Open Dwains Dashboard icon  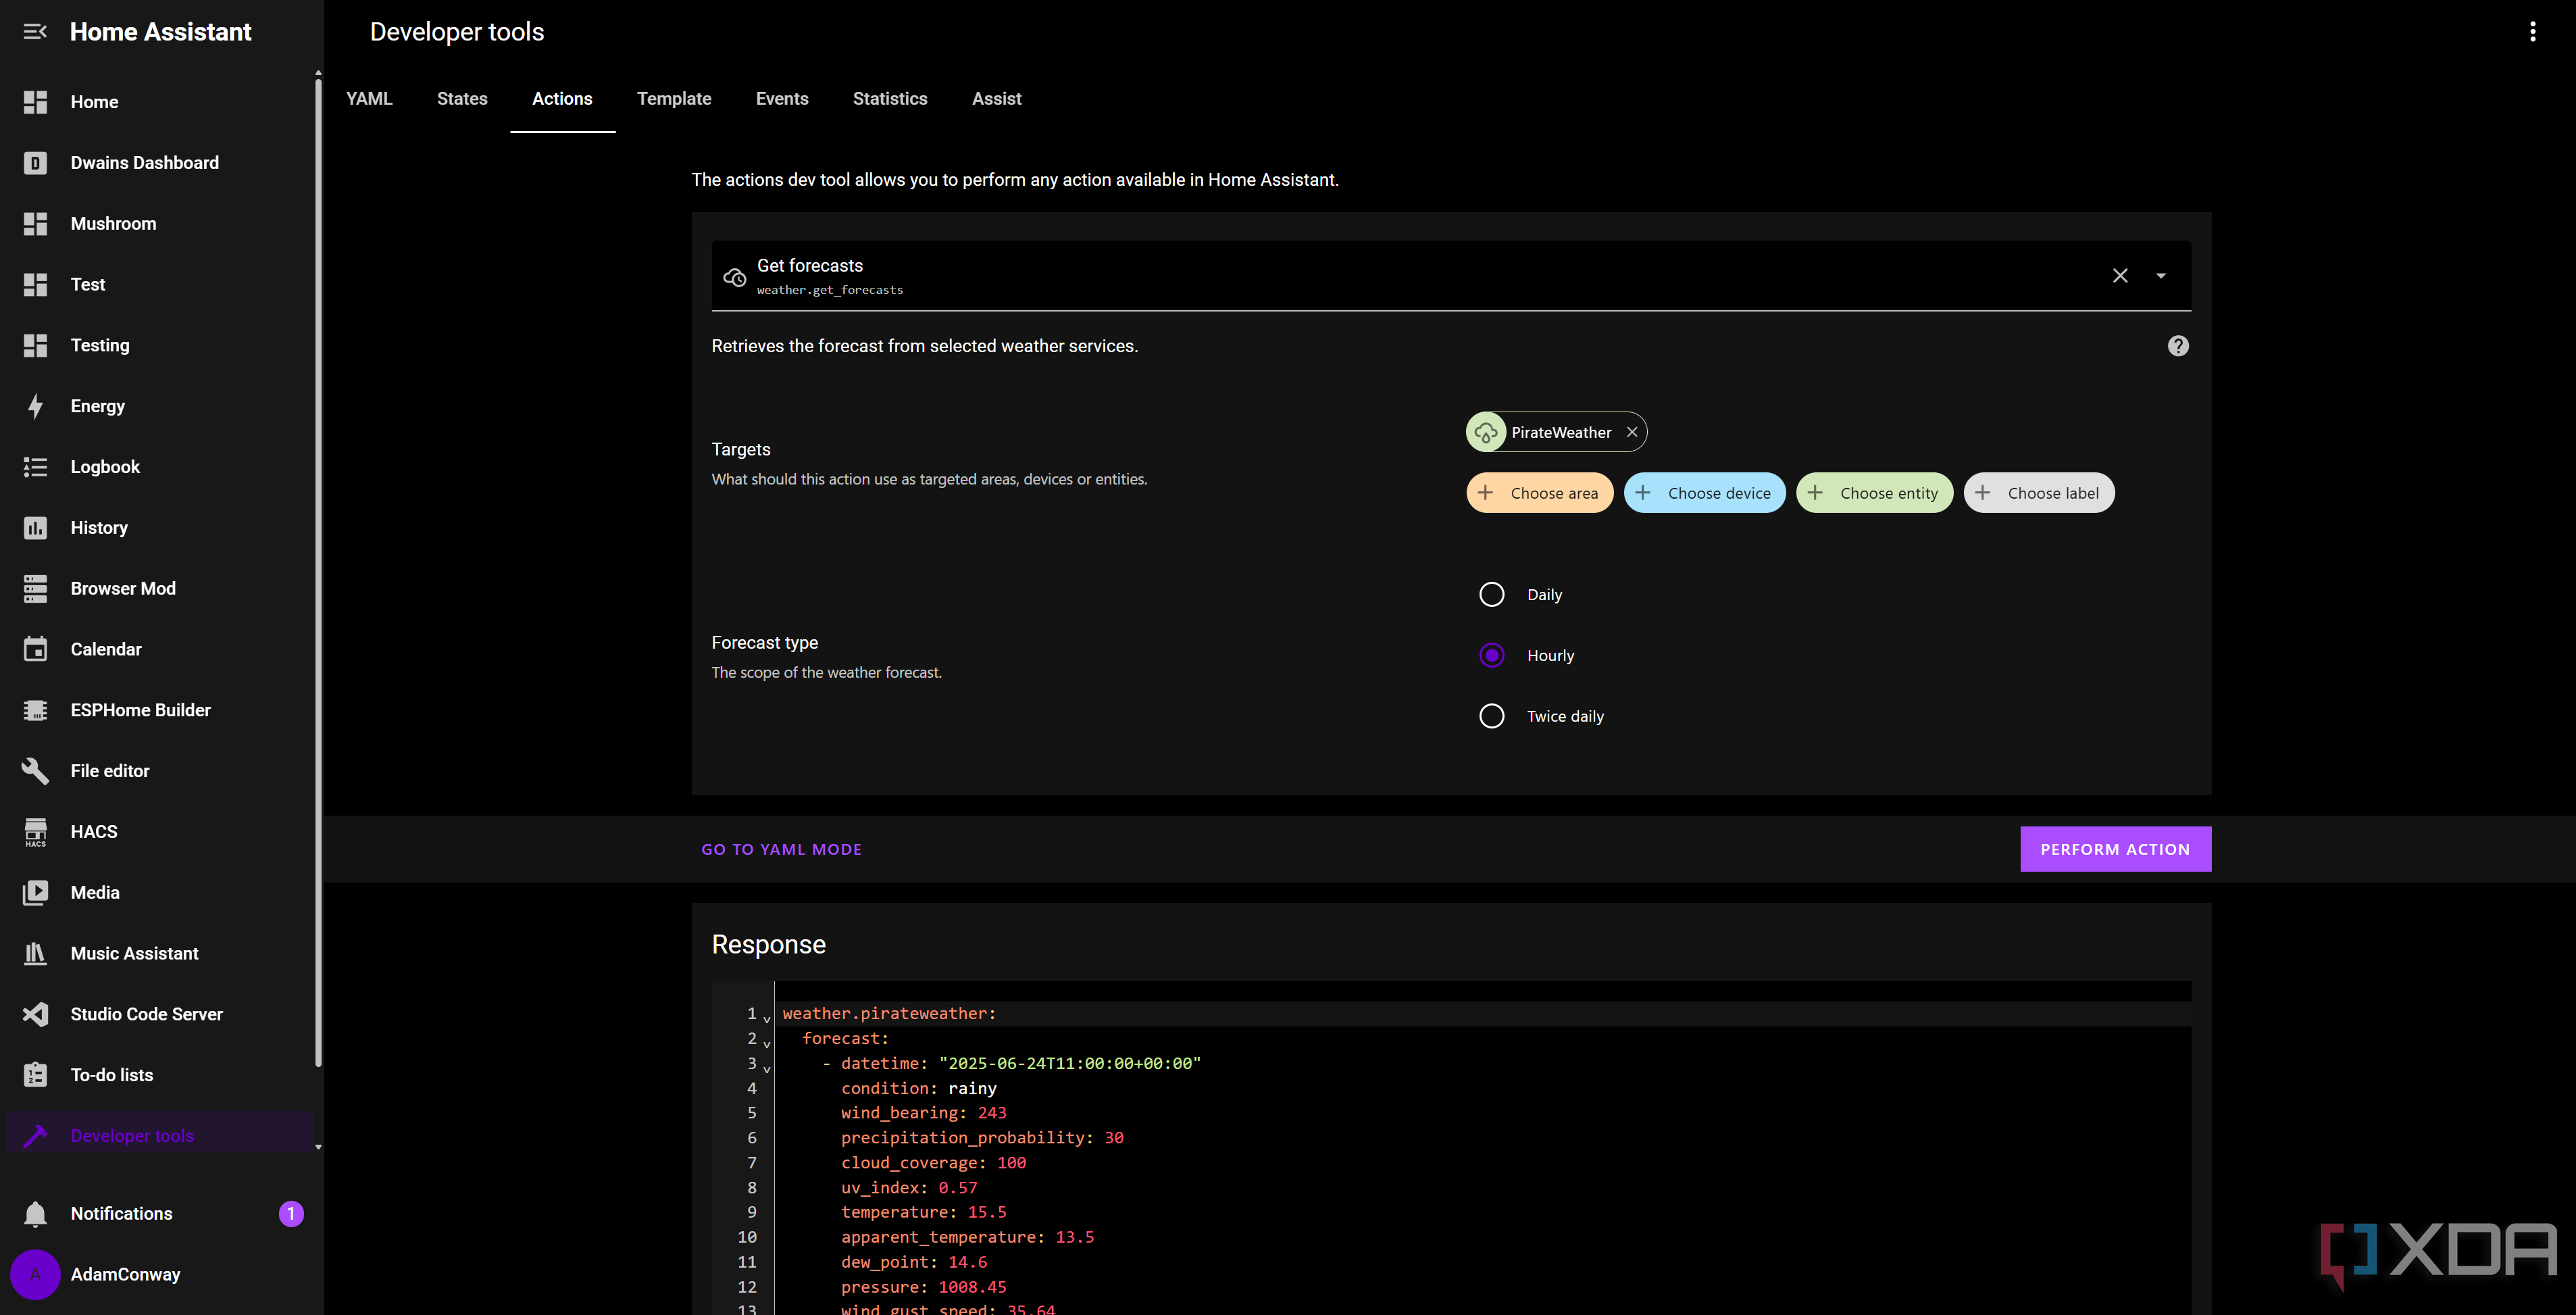(35, 163)
